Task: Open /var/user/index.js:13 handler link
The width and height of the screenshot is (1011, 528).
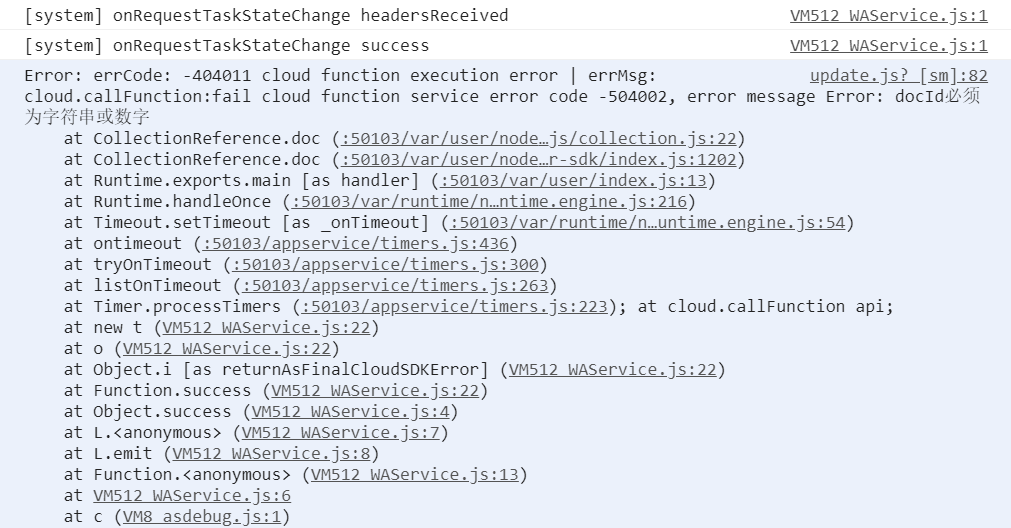Action: coord(573,181)
